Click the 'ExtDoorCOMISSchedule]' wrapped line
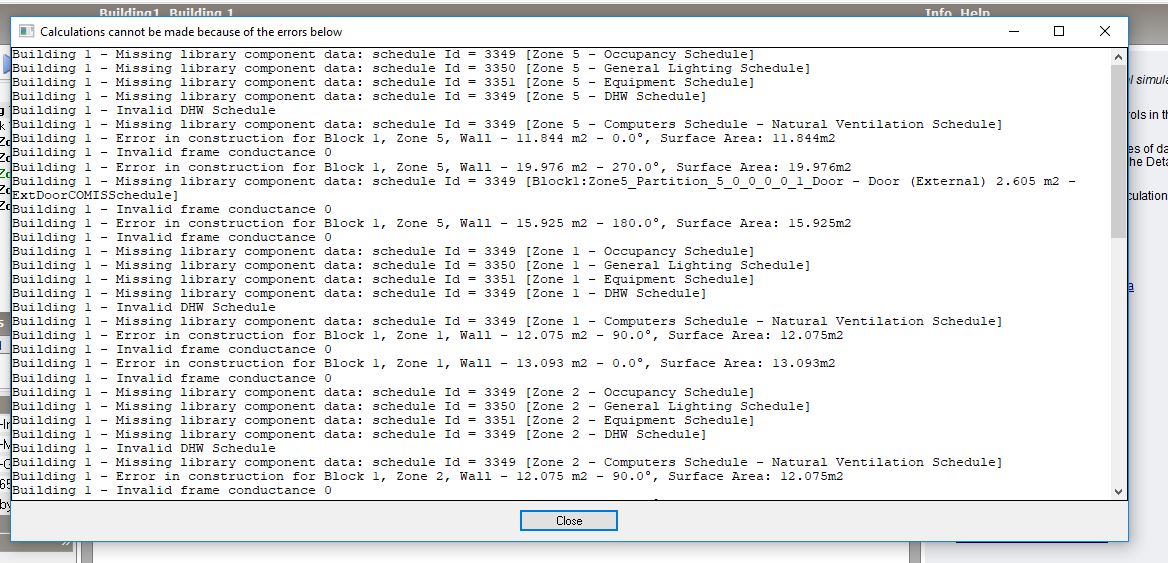 coord(95,195)
